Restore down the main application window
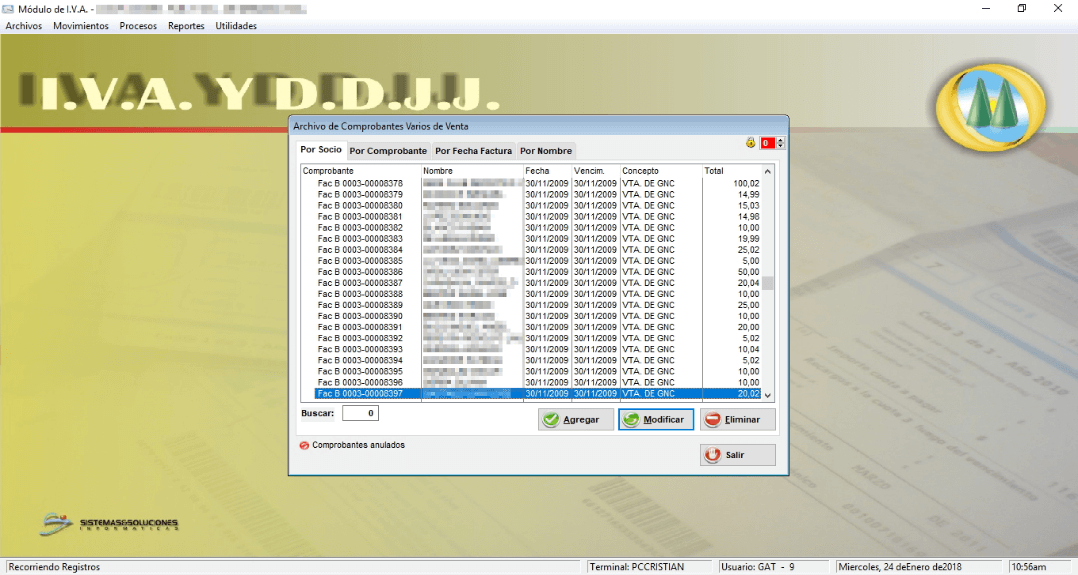The height and width of the screenshot is (575, 1078). click(1022, 9)
